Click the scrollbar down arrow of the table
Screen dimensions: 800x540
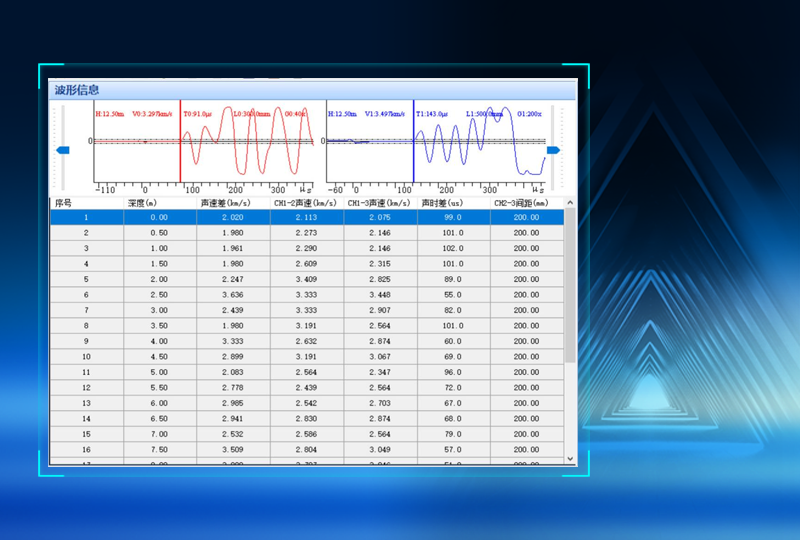(571, 458)
